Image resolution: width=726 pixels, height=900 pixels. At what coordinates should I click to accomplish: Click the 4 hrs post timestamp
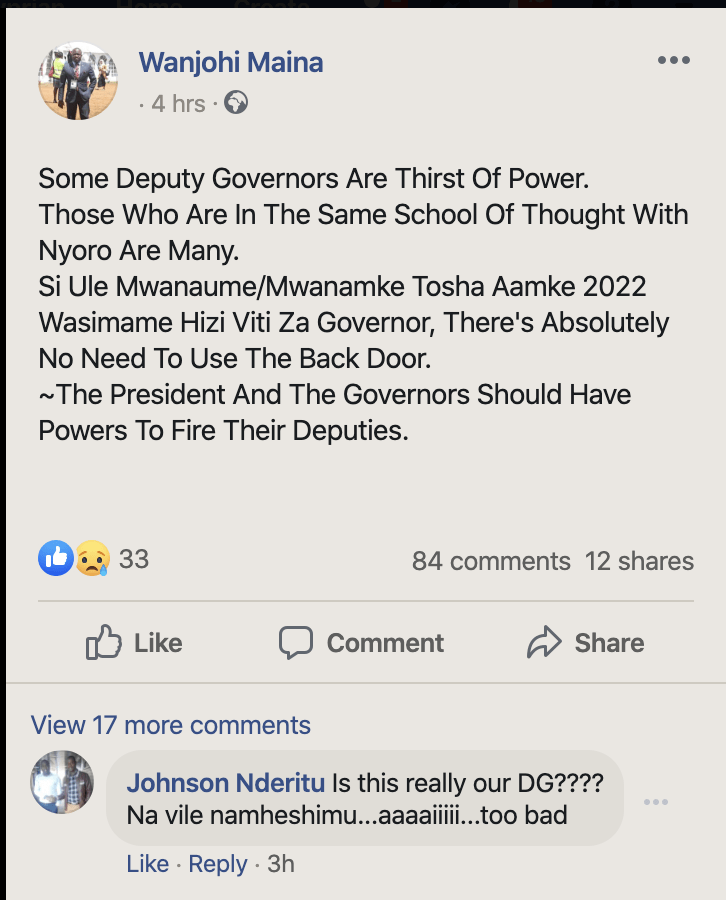[x=178, y=103]
